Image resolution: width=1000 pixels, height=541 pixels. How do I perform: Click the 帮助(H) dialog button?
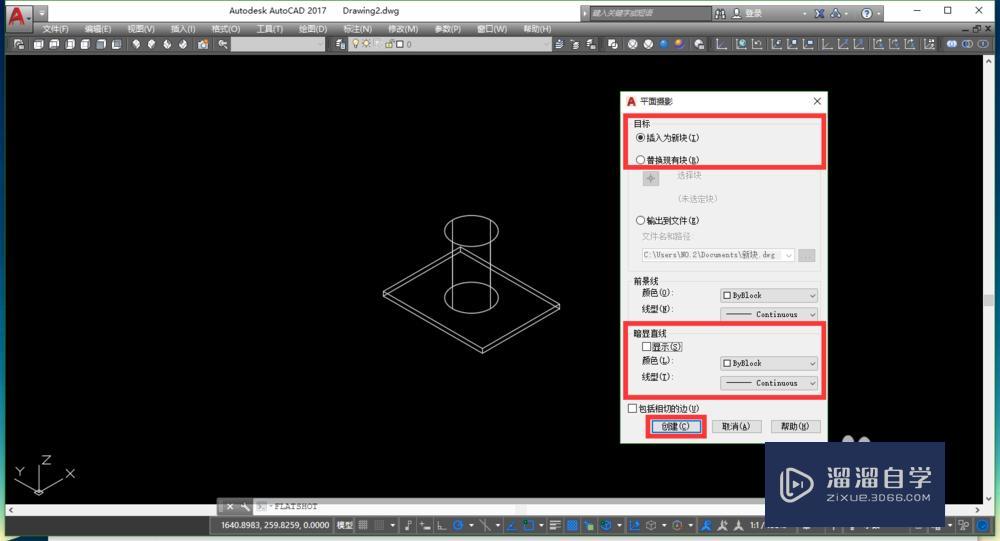(795, 426)
